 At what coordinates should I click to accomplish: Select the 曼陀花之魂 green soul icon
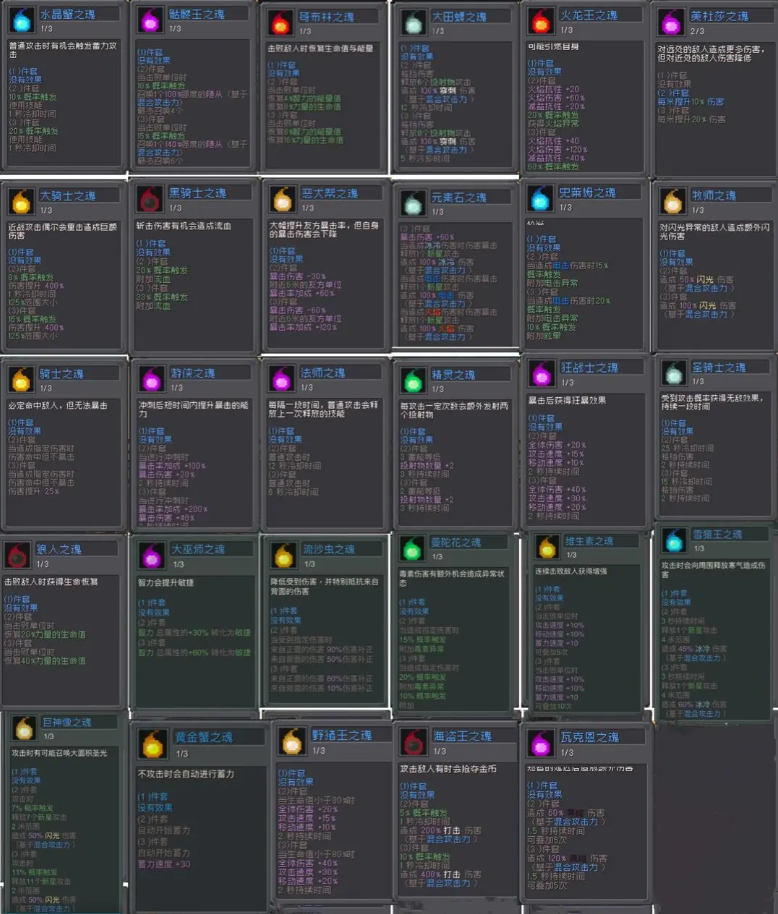[411, 548]
